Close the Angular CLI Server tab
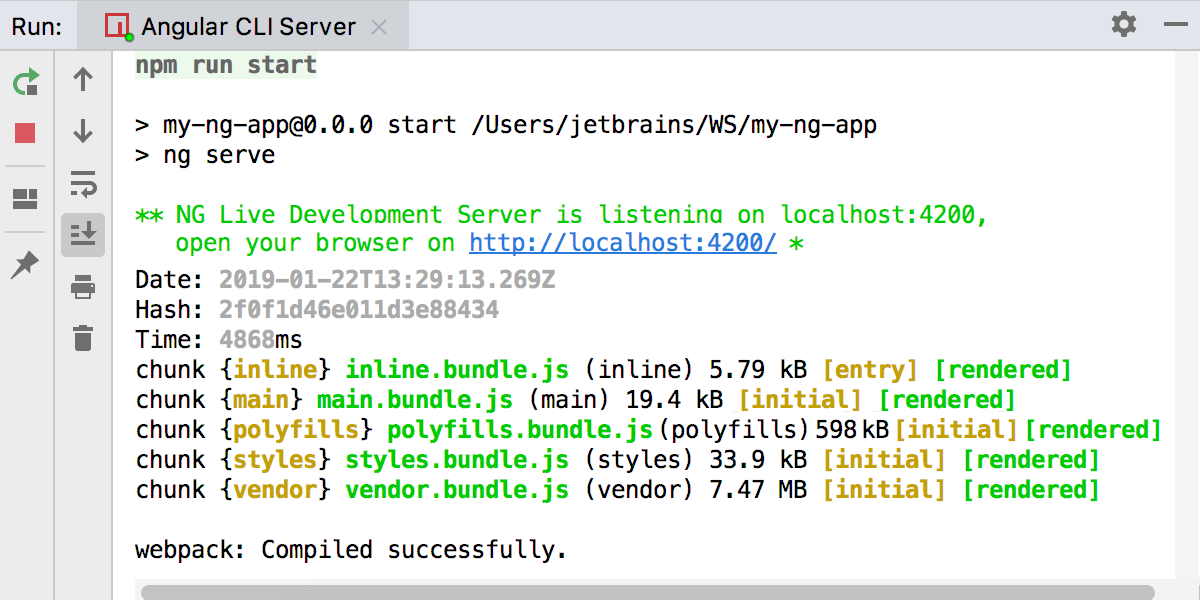The image size is (1200, 600). (x=379, y=27)
